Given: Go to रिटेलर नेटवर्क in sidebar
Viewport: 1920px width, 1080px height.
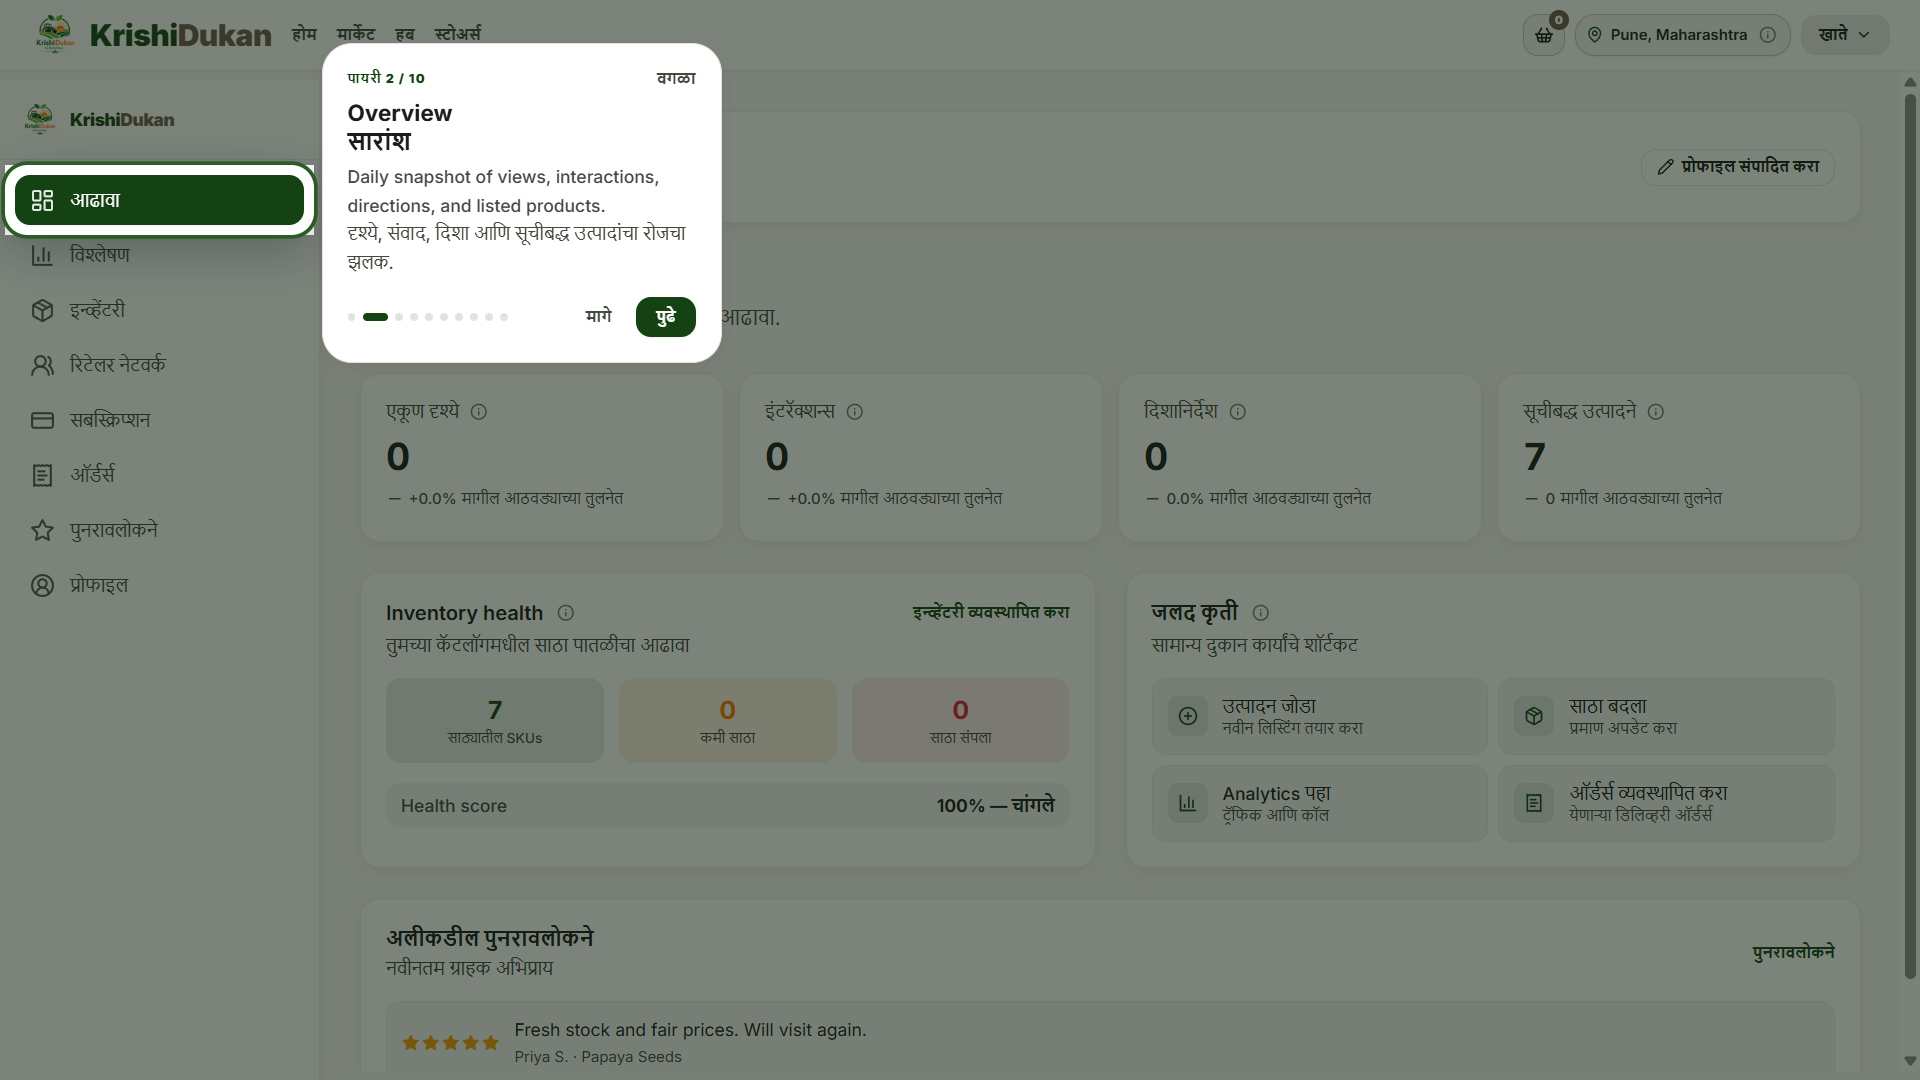Looking at the screenshot, I should [x=159, y=365].
